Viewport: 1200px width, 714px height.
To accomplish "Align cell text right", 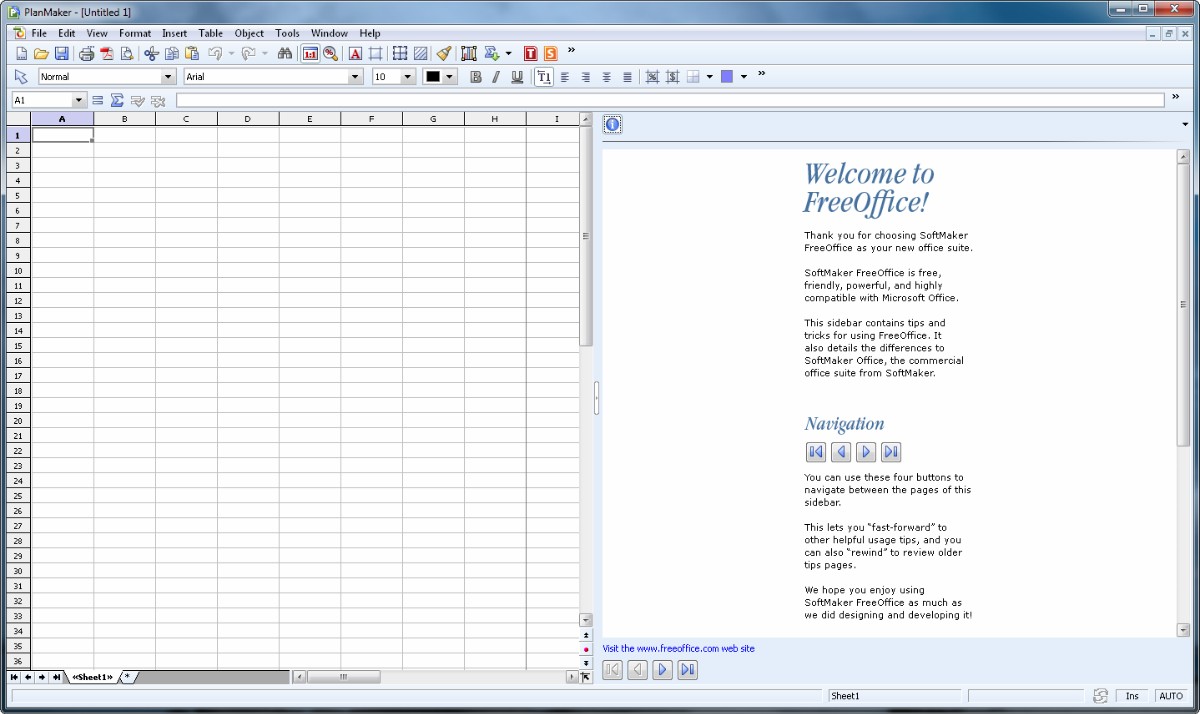I will point(586,77).
